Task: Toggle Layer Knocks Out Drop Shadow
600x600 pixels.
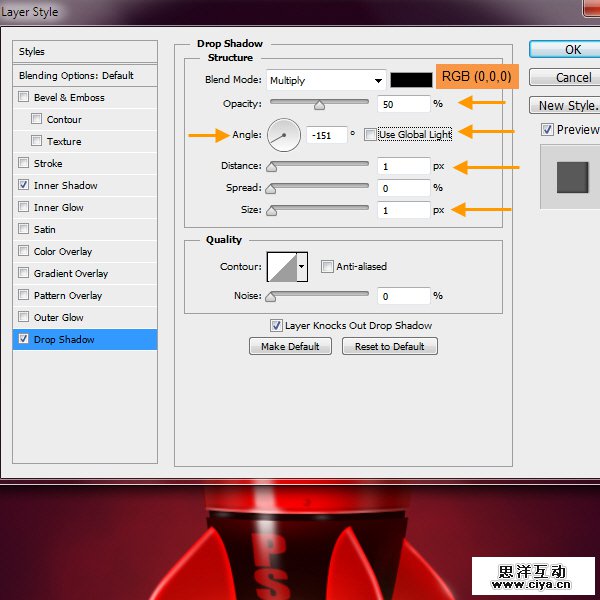Action: point(276,326)
